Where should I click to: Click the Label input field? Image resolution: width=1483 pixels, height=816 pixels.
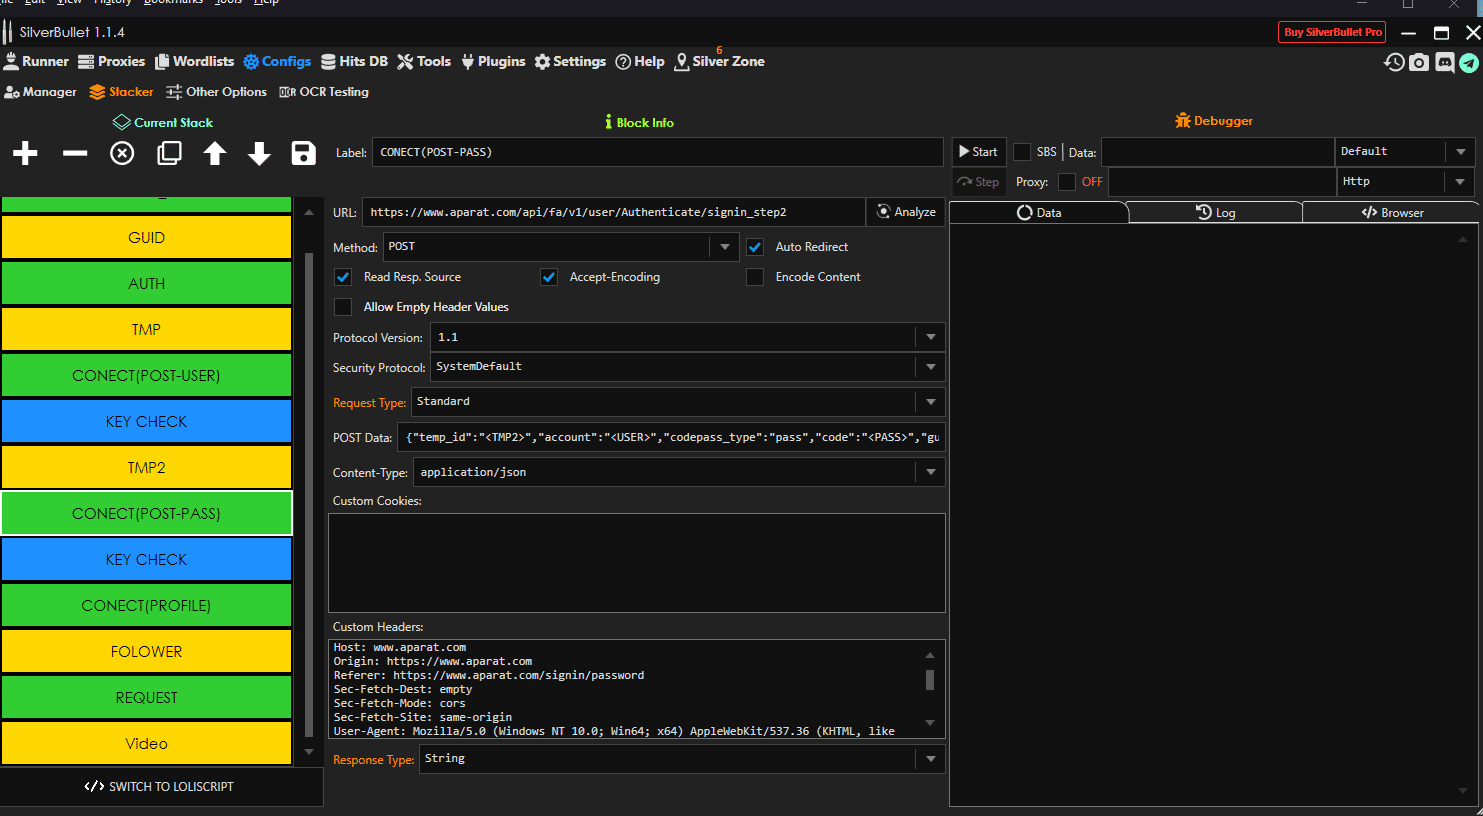(x=657, y=152)
